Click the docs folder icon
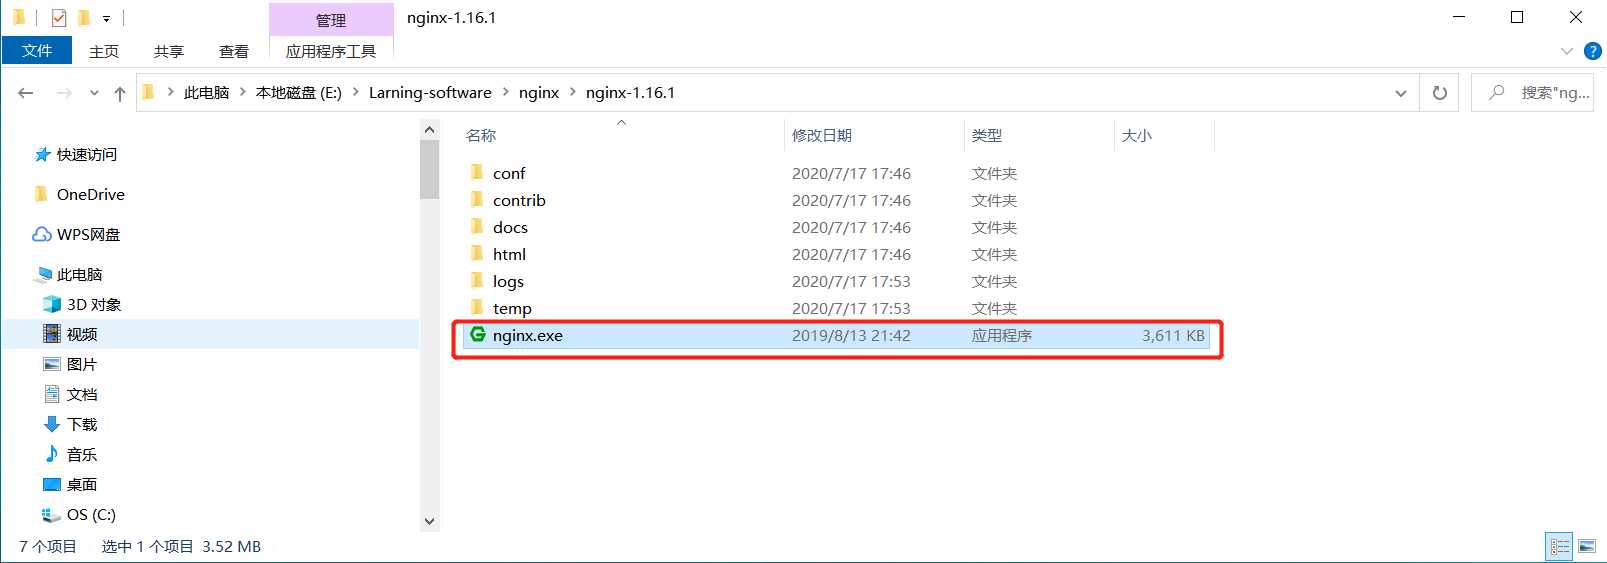This screenshot has height=563, width=1607. (477, 227)
